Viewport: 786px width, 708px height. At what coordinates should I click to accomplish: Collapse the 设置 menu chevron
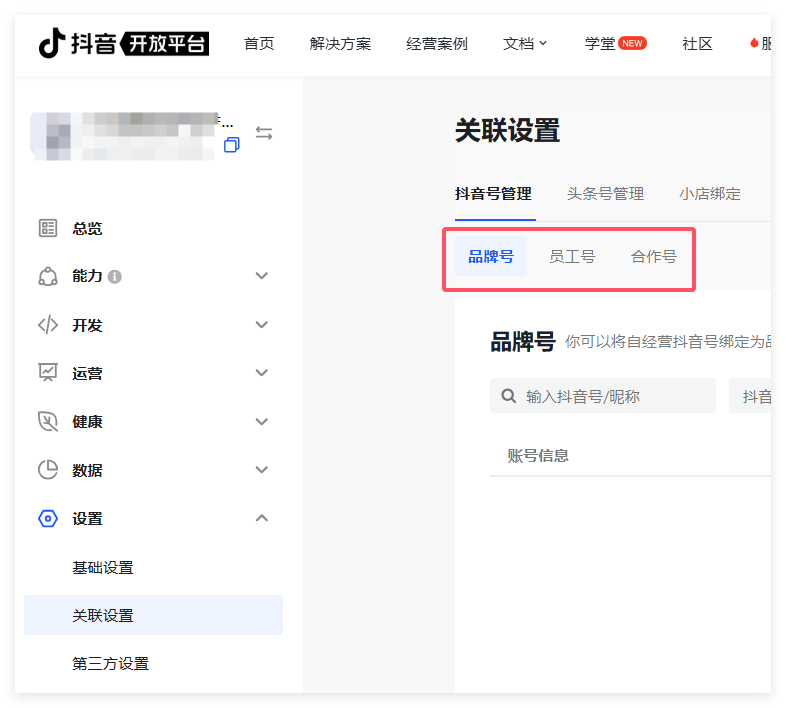coord(262,518)
